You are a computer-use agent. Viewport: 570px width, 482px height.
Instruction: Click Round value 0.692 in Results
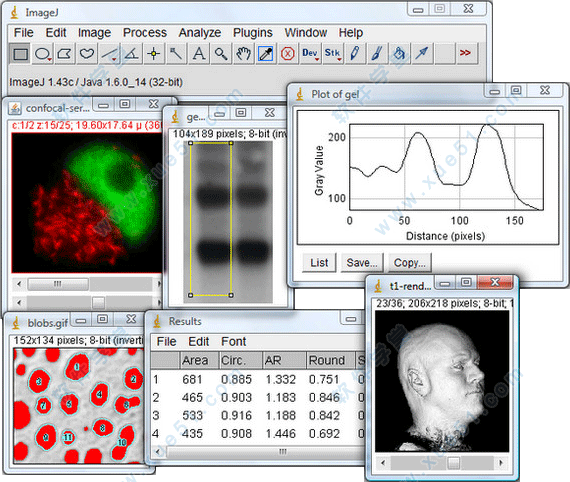coord(324,434)
